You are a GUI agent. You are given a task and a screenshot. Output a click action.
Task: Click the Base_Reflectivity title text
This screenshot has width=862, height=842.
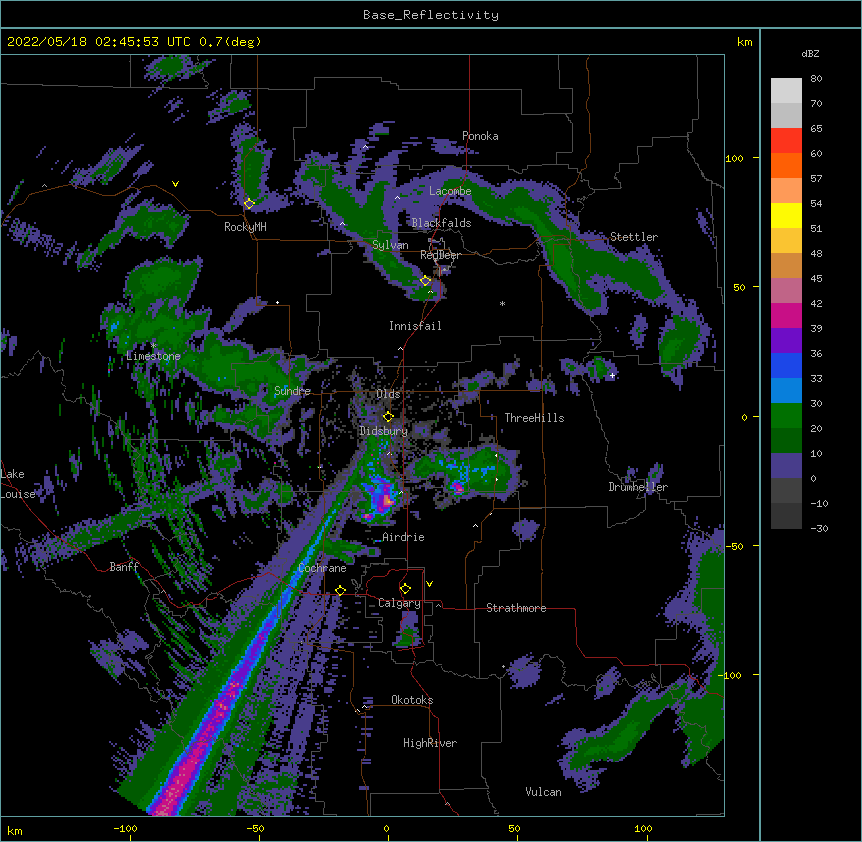430,15
